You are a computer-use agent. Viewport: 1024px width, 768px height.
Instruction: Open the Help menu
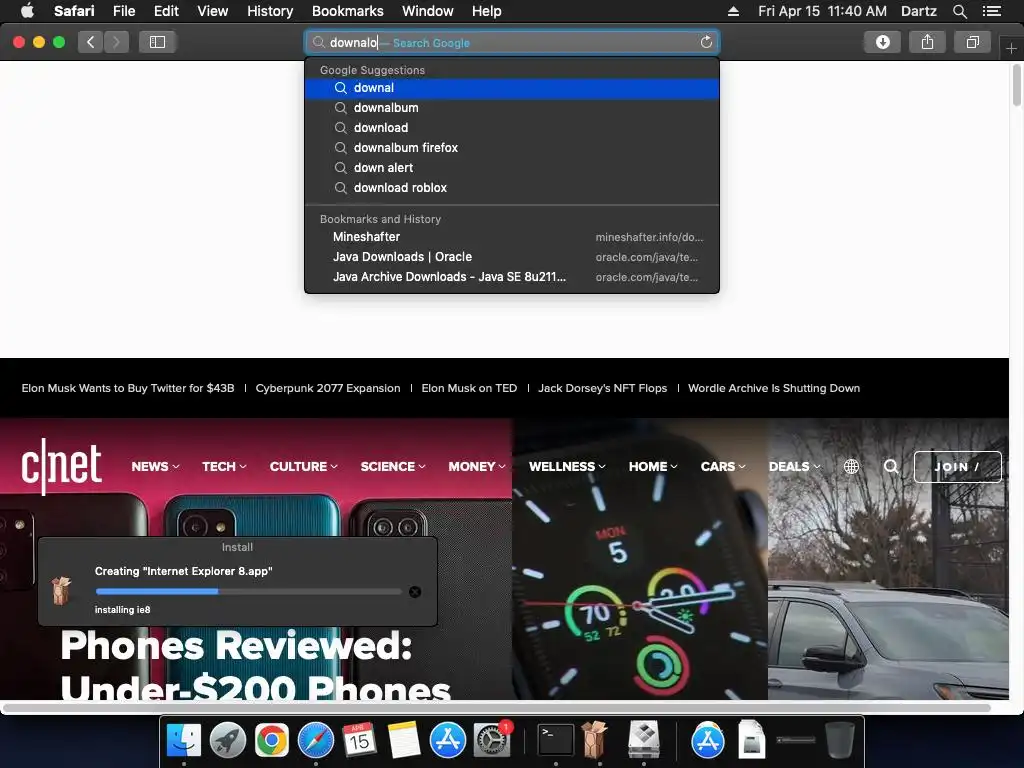click(x=487, y=11)
